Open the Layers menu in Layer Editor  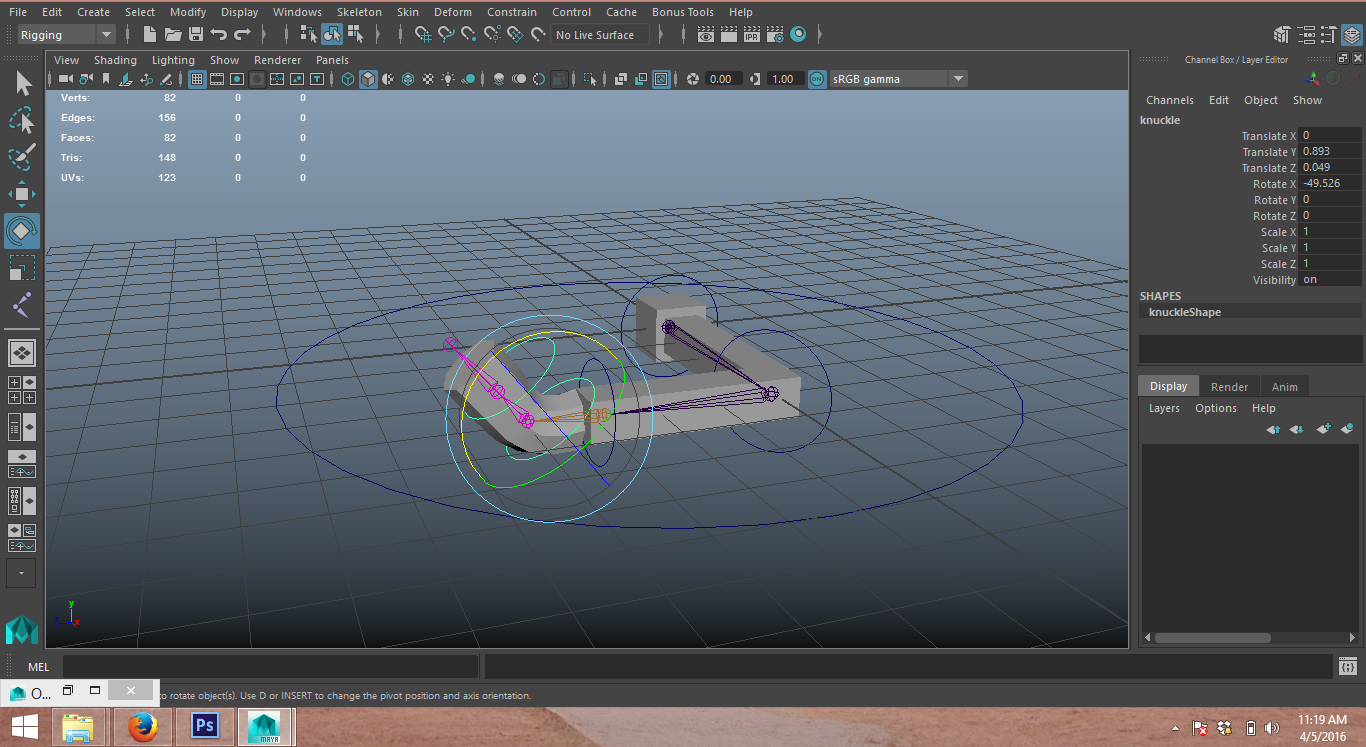(1164, 408)
